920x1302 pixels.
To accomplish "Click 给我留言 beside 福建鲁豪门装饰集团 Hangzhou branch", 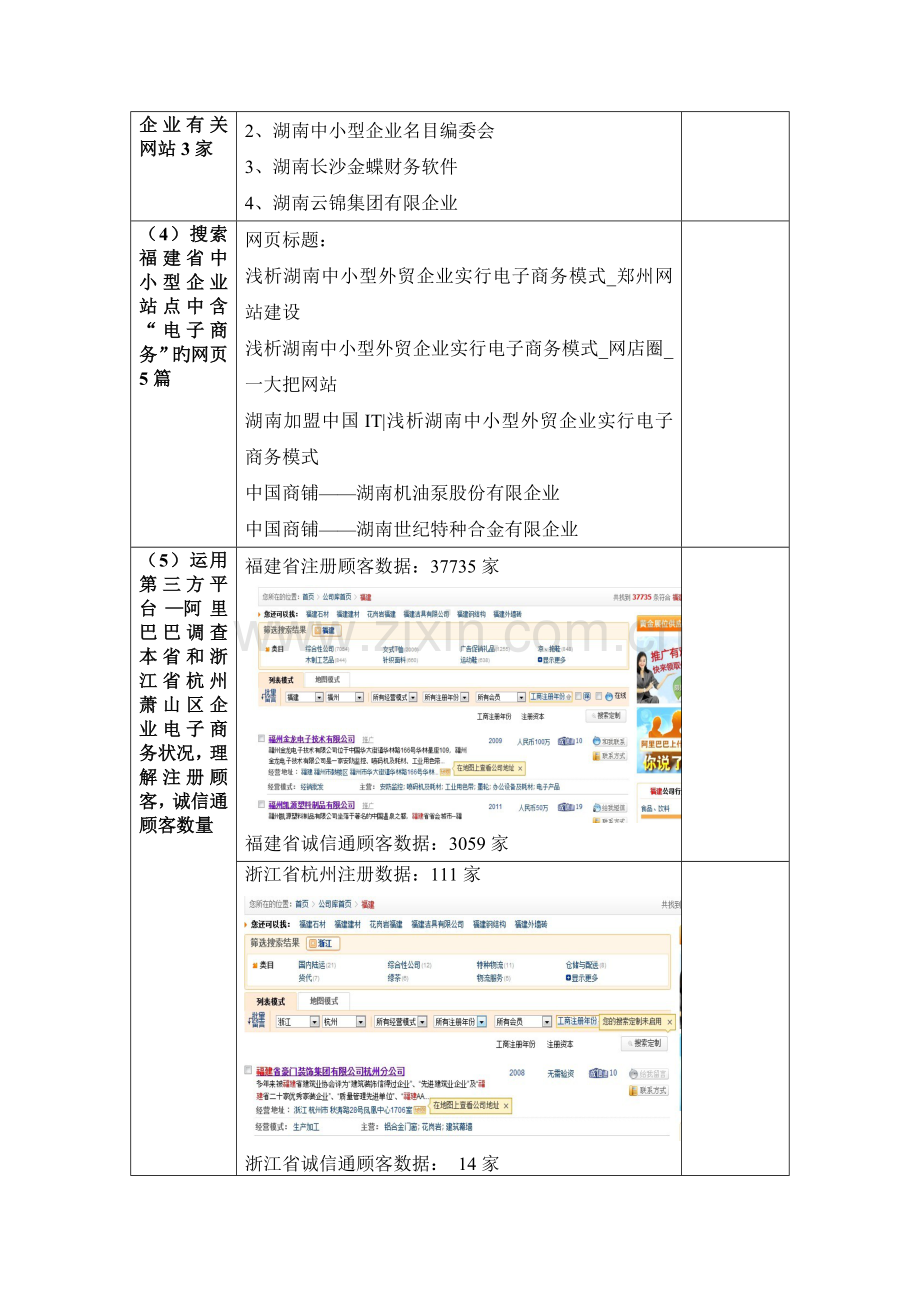I will coord(649,1074).
